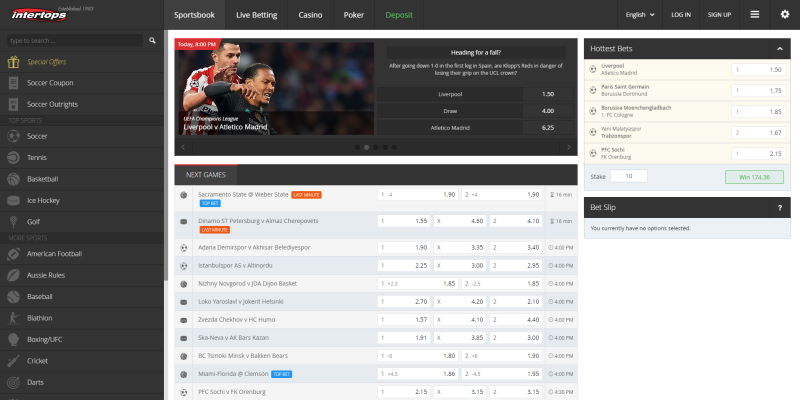Click TOP BET badge on Miami-Florida game
This screenshot has width=800, height=400.
[281, 374]
